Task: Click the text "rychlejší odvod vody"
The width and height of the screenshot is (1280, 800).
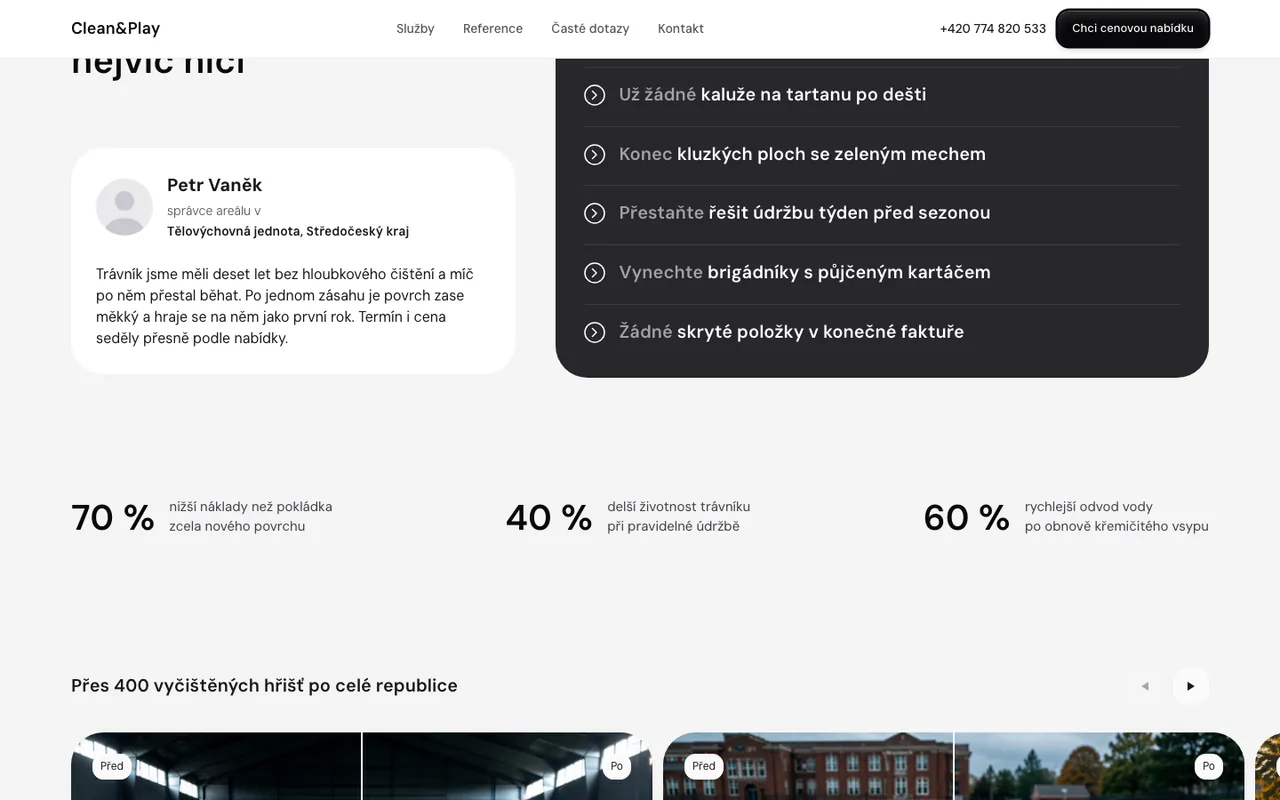Action: click(1089, 507)
